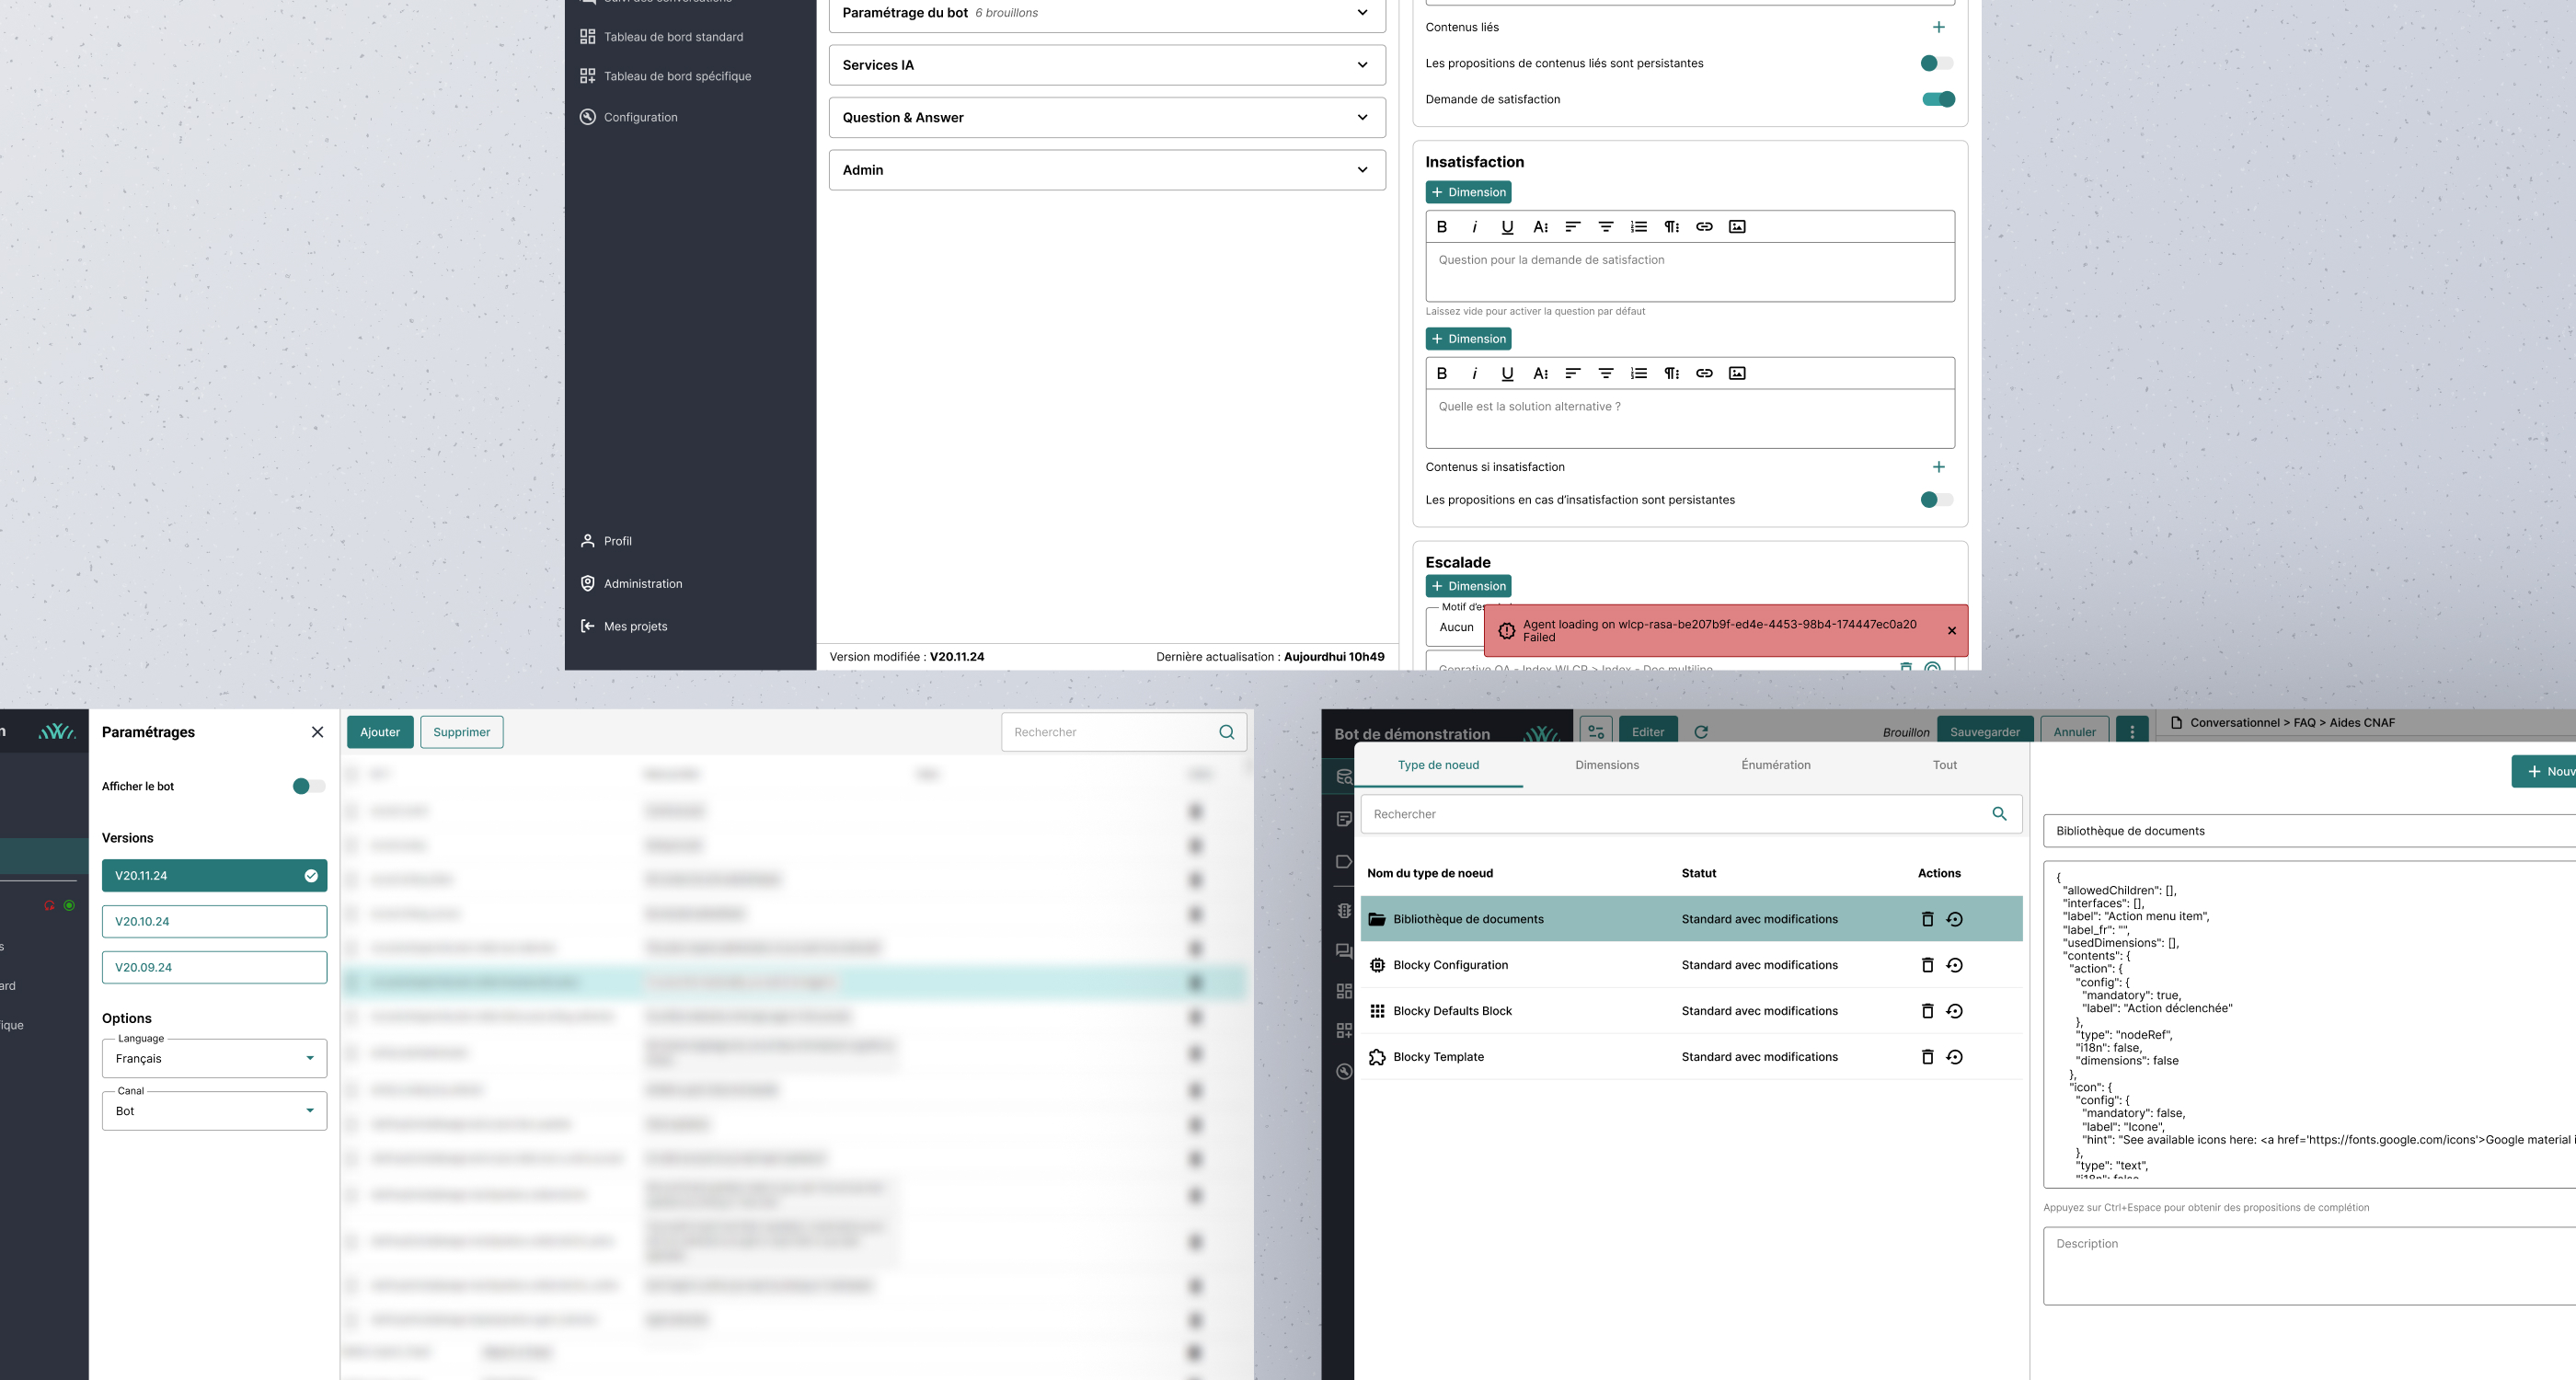Toggle persistent propositions en cas d'insatisfaction
The height and width of the screenshot is (1380, 2576).
point(1936,500)
